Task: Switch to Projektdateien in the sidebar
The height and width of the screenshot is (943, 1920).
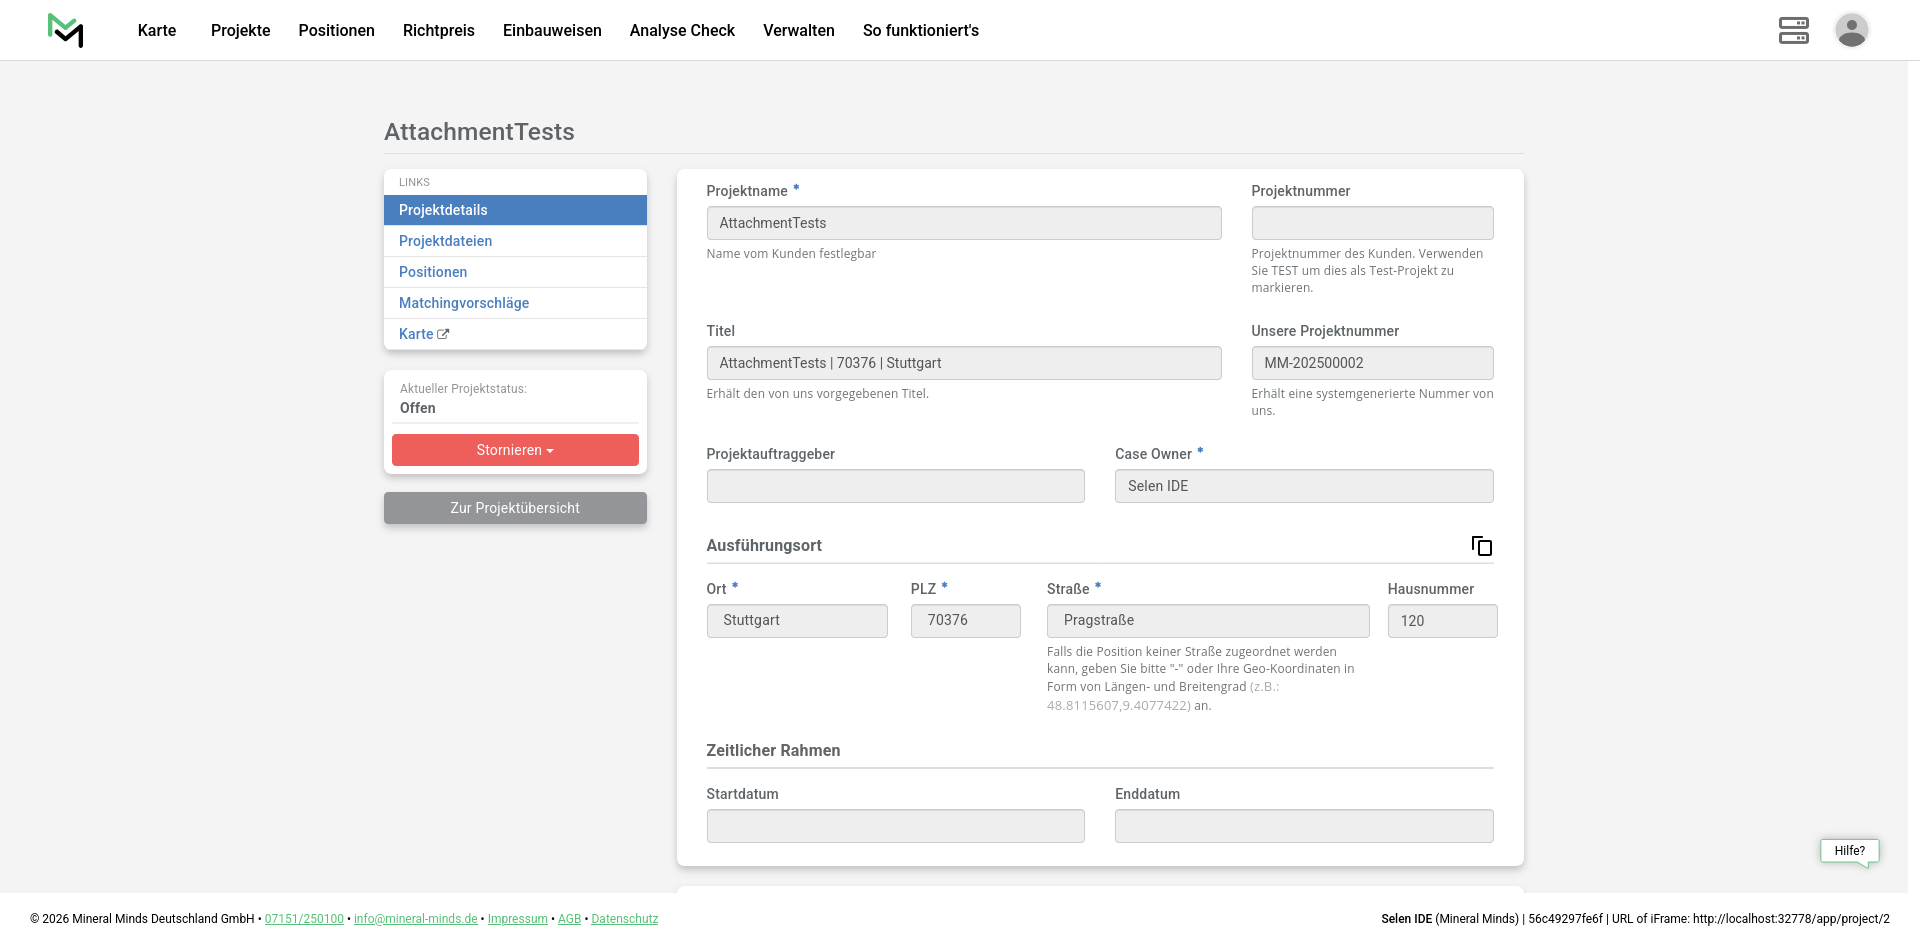Action: point(445,241)
